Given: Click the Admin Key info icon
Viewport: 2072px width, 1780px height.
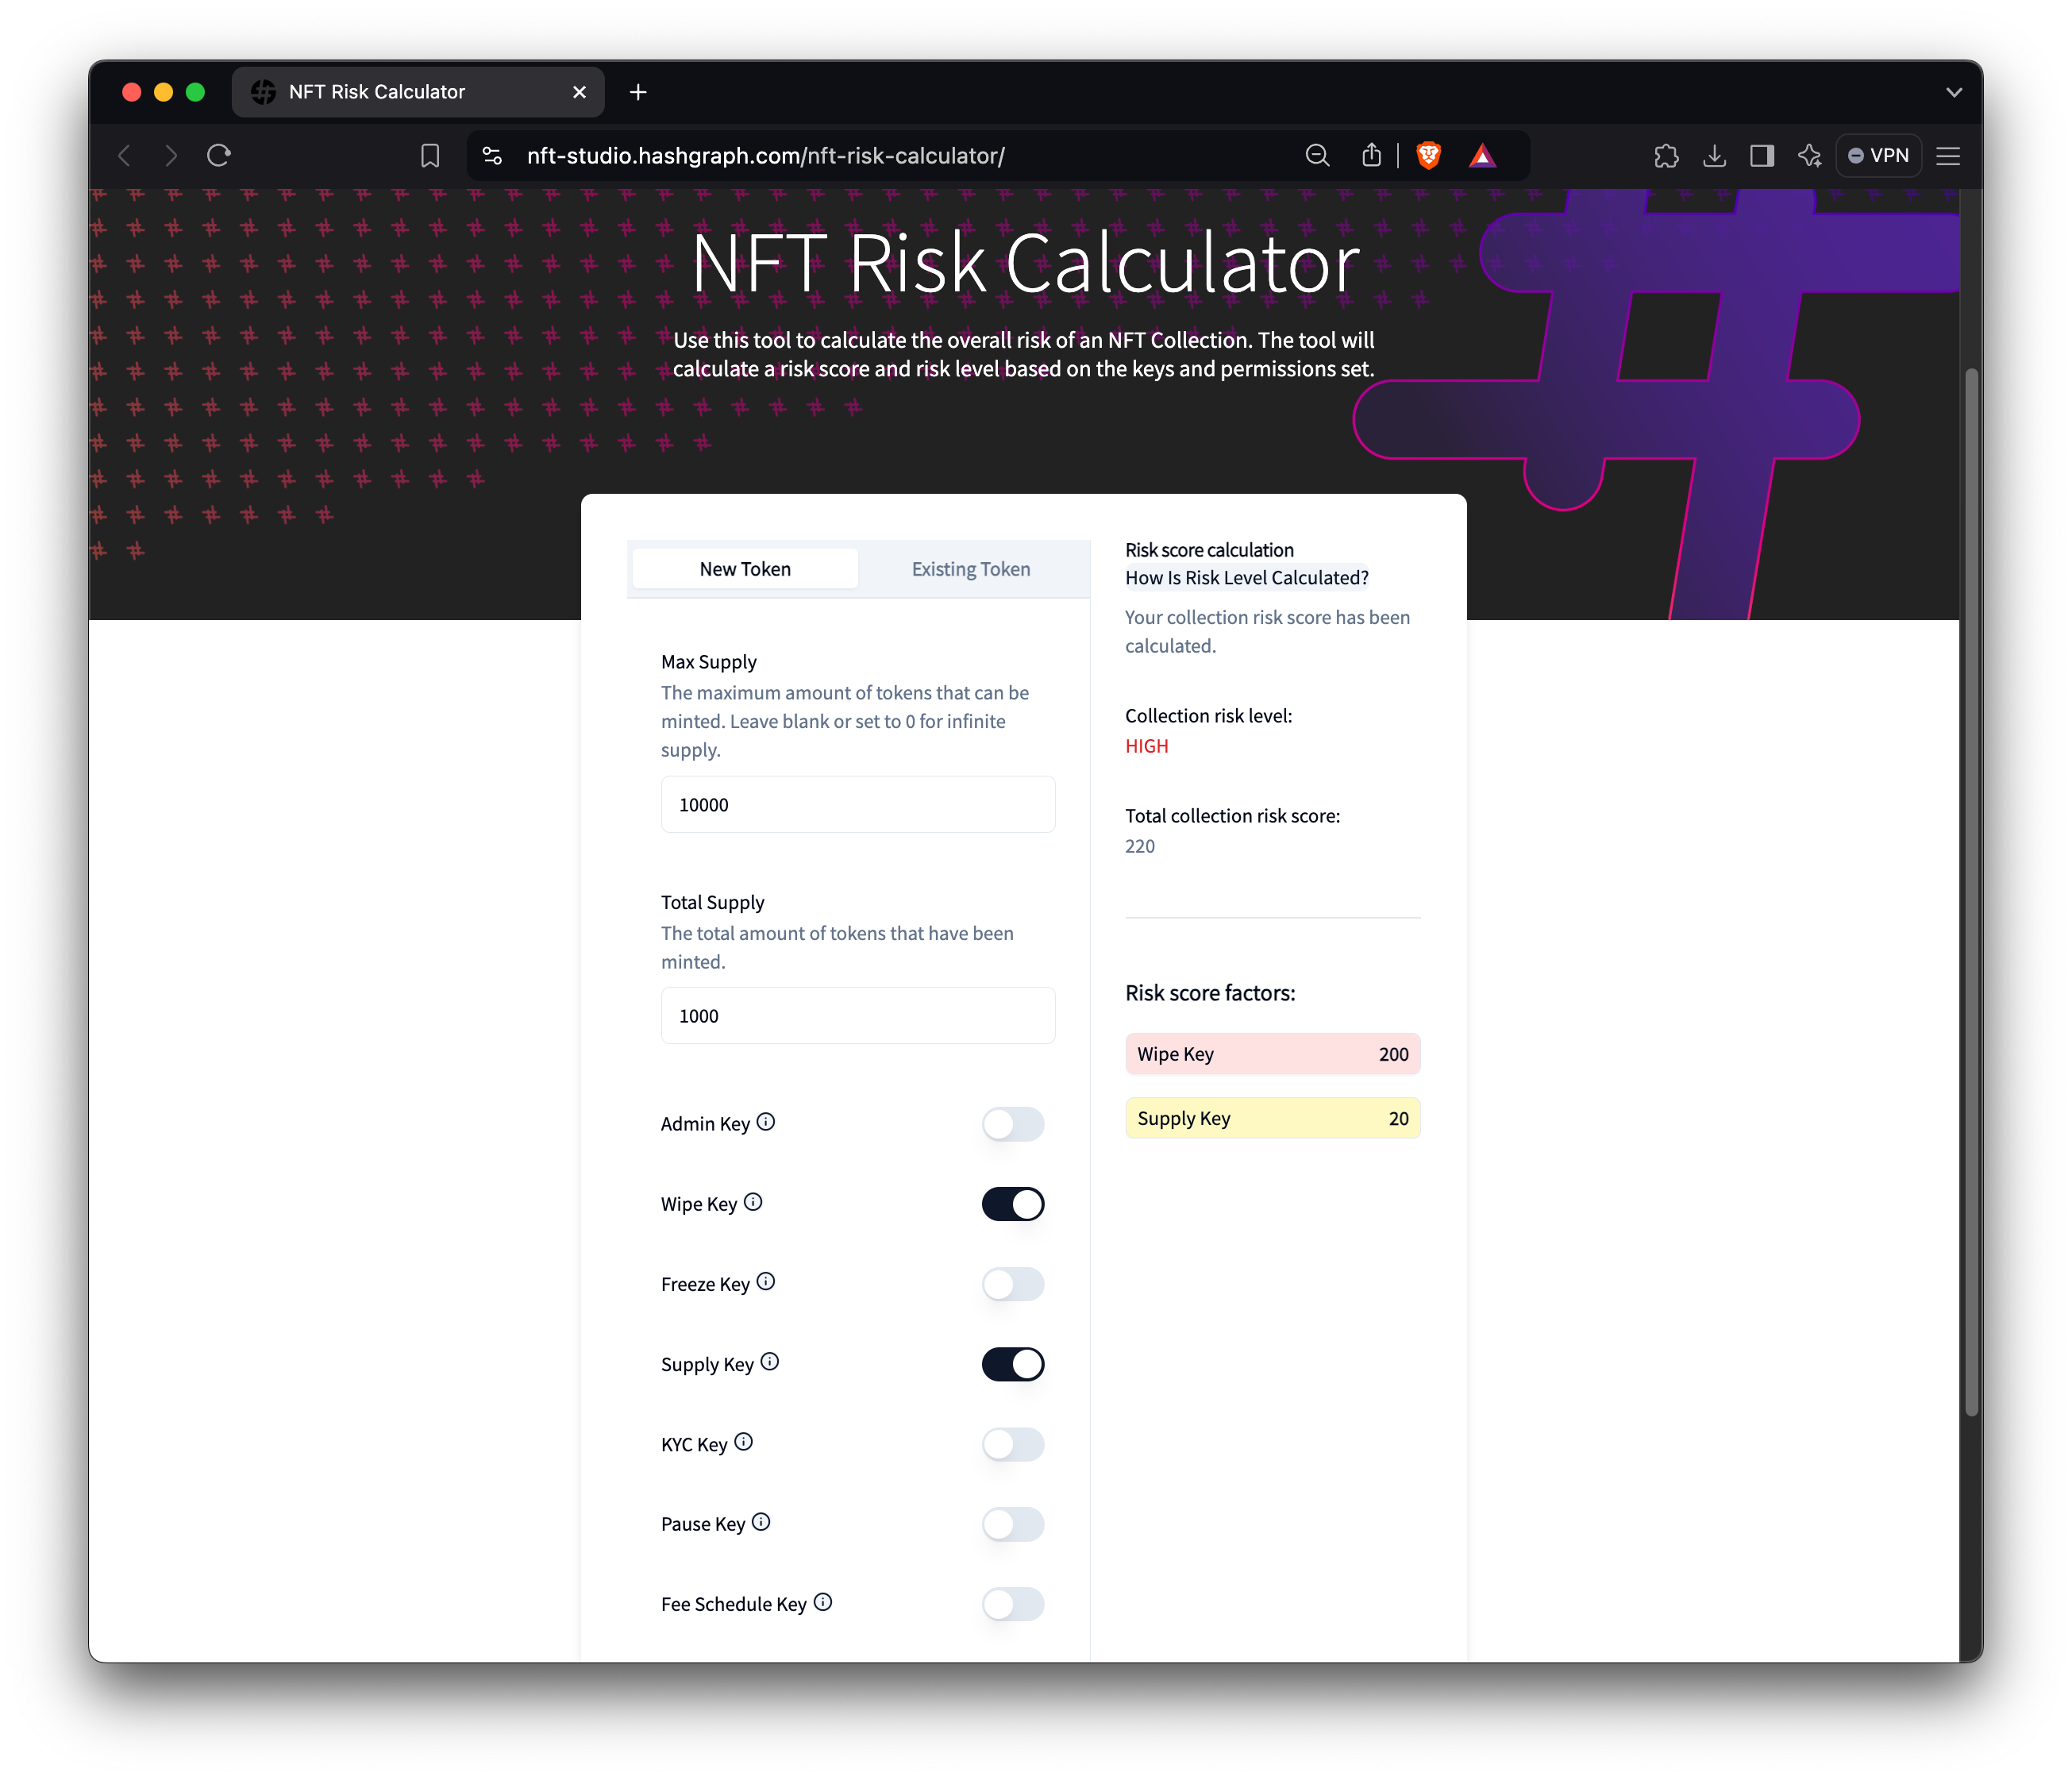Looking at the screenshot, I should coord(765,1122).
